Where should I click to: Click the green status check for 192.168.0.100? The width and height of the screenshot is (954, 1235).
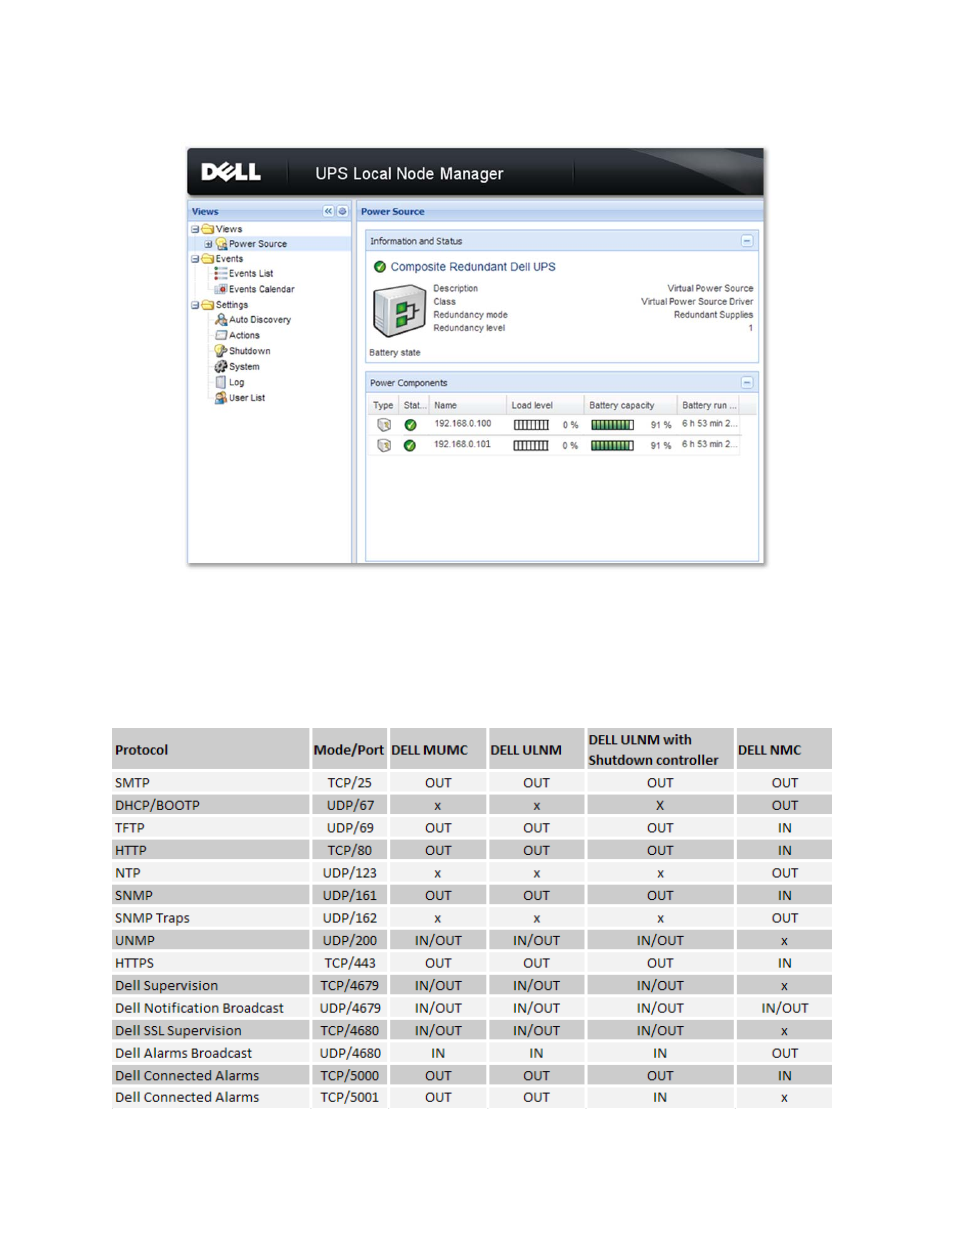(410, 425)
